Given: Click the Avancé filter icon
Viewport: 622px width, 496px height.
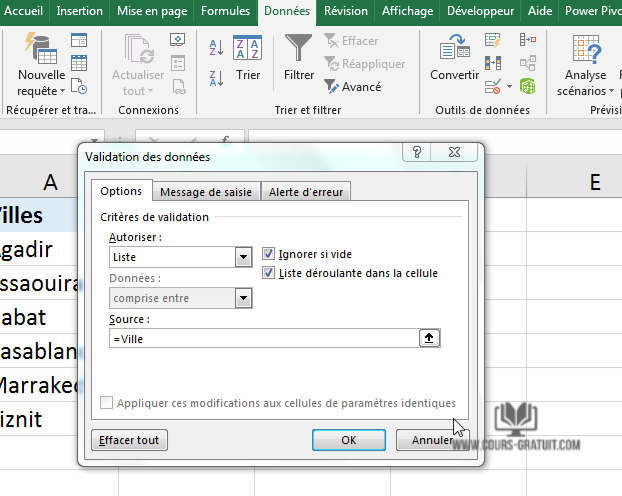Looking at the screenshot, I should (x=332, y=87).
